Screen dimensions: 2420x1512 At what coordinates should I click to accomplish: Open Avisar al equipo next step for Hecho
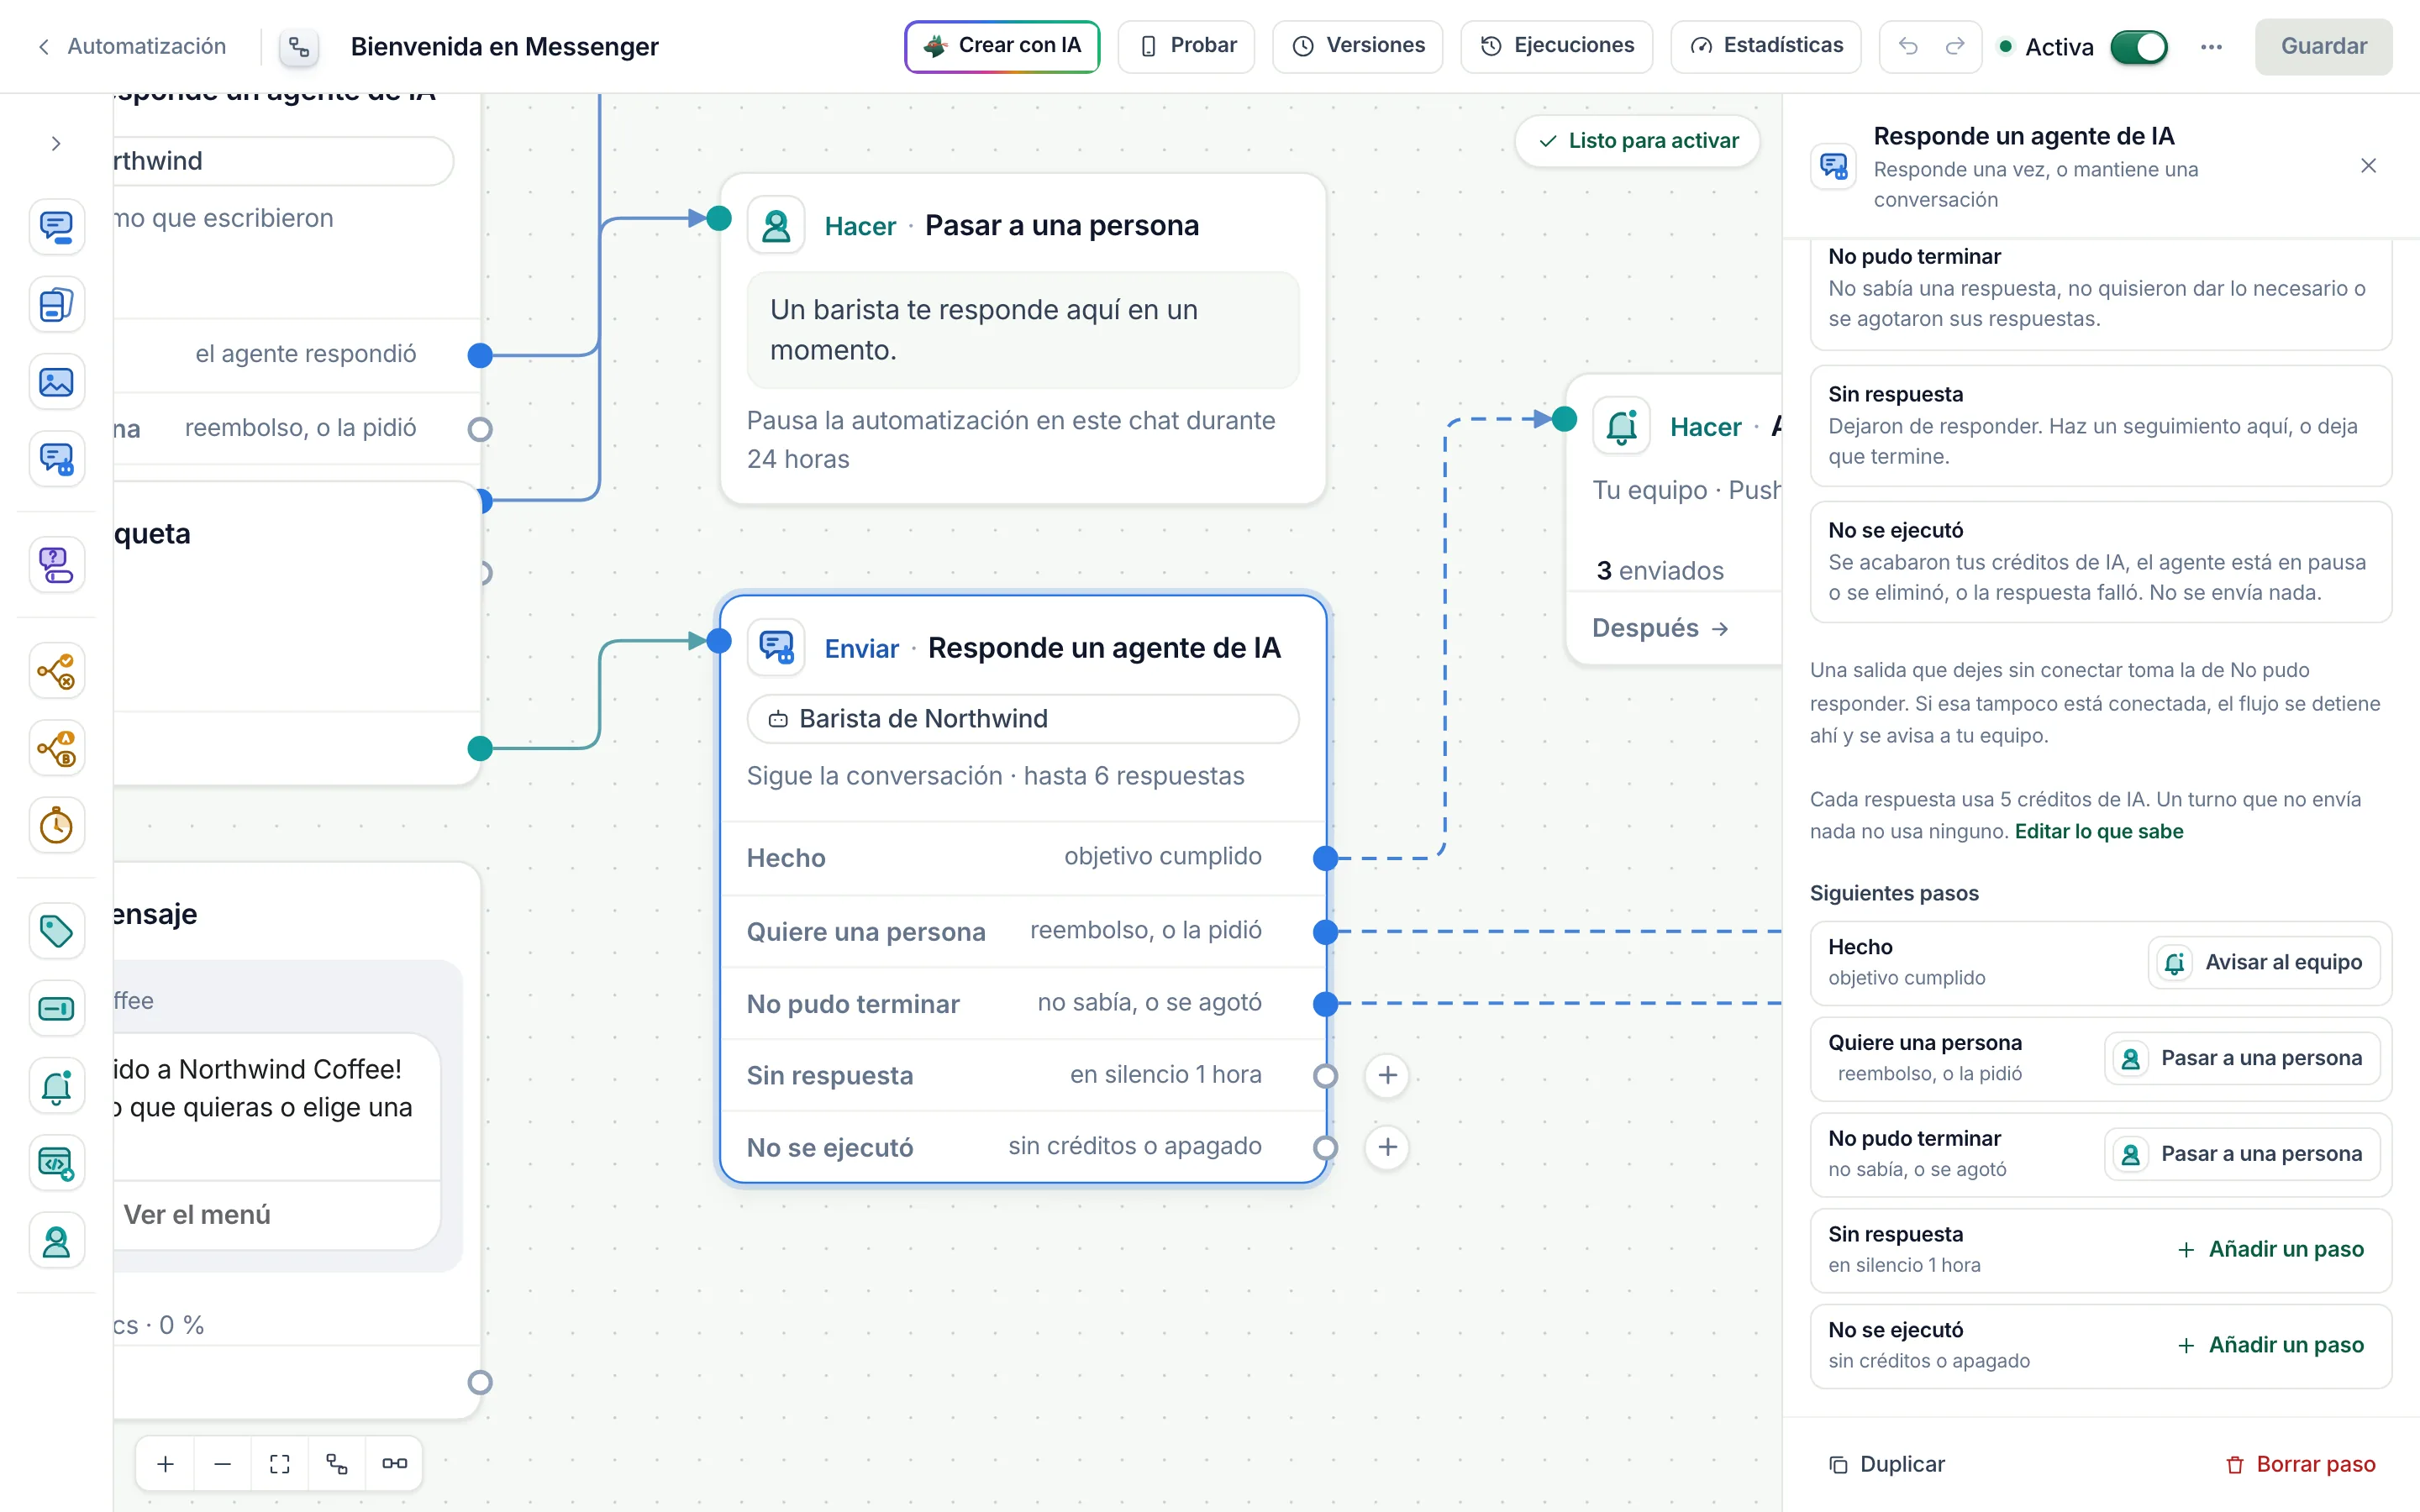coord(2264,962)
